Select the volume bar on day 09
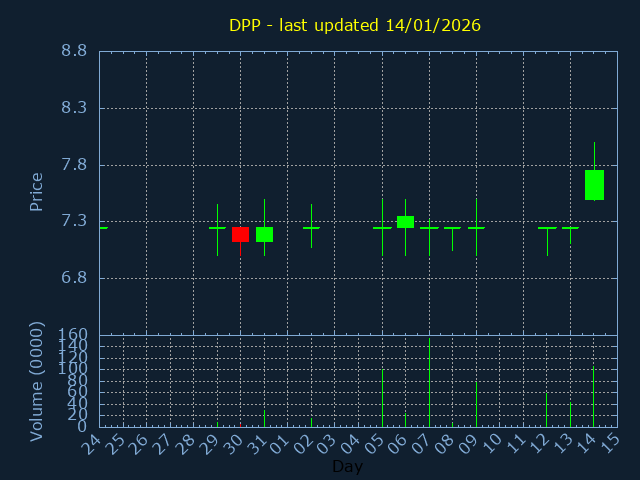The height and width of the screenshot is (480, 640). [476, 403]
